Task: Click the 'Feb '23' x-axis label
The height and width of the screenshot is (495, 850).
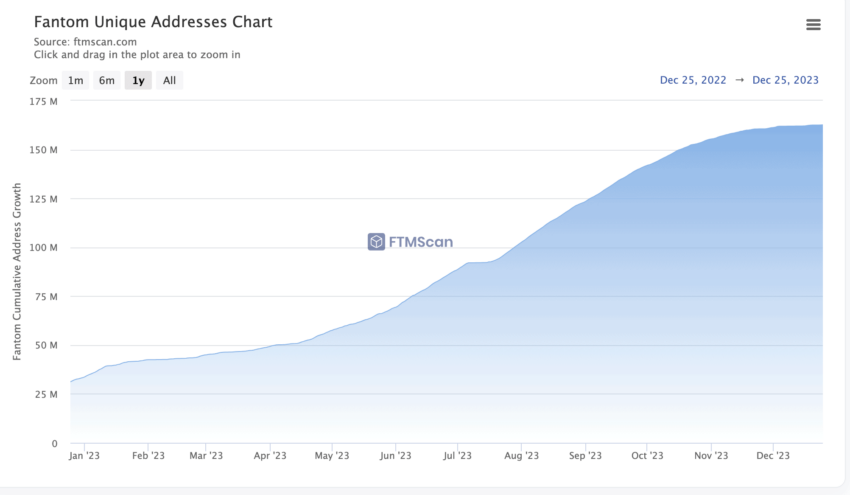Action: 148,455
